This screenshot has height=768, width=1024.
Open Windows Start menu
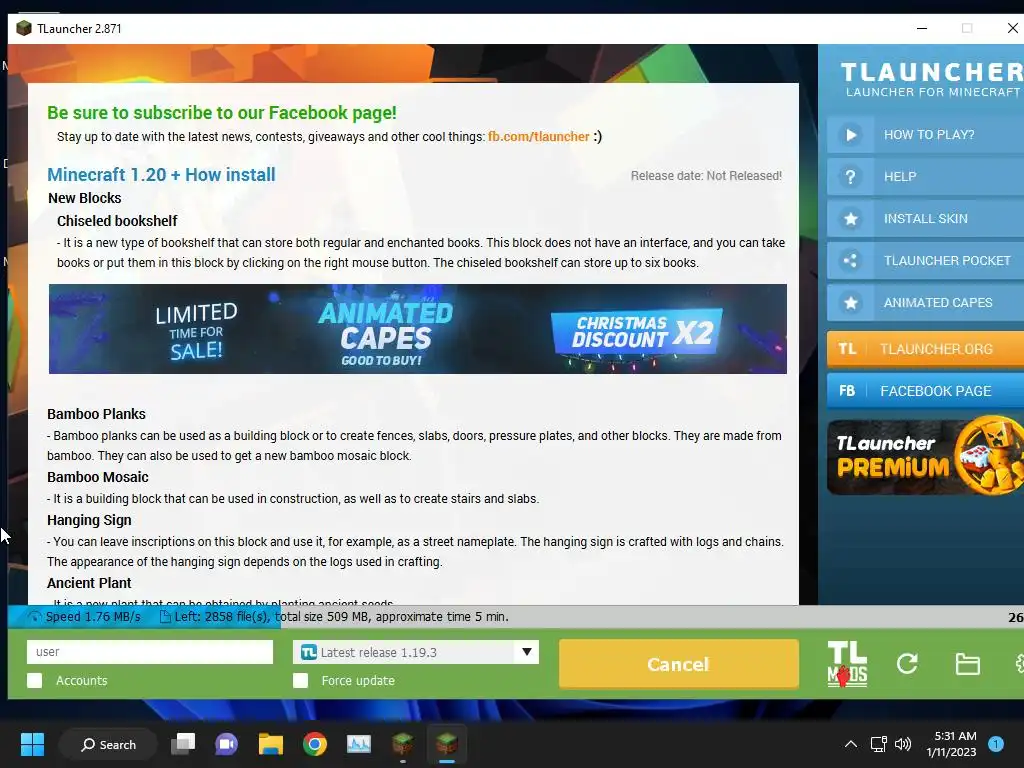32,744
